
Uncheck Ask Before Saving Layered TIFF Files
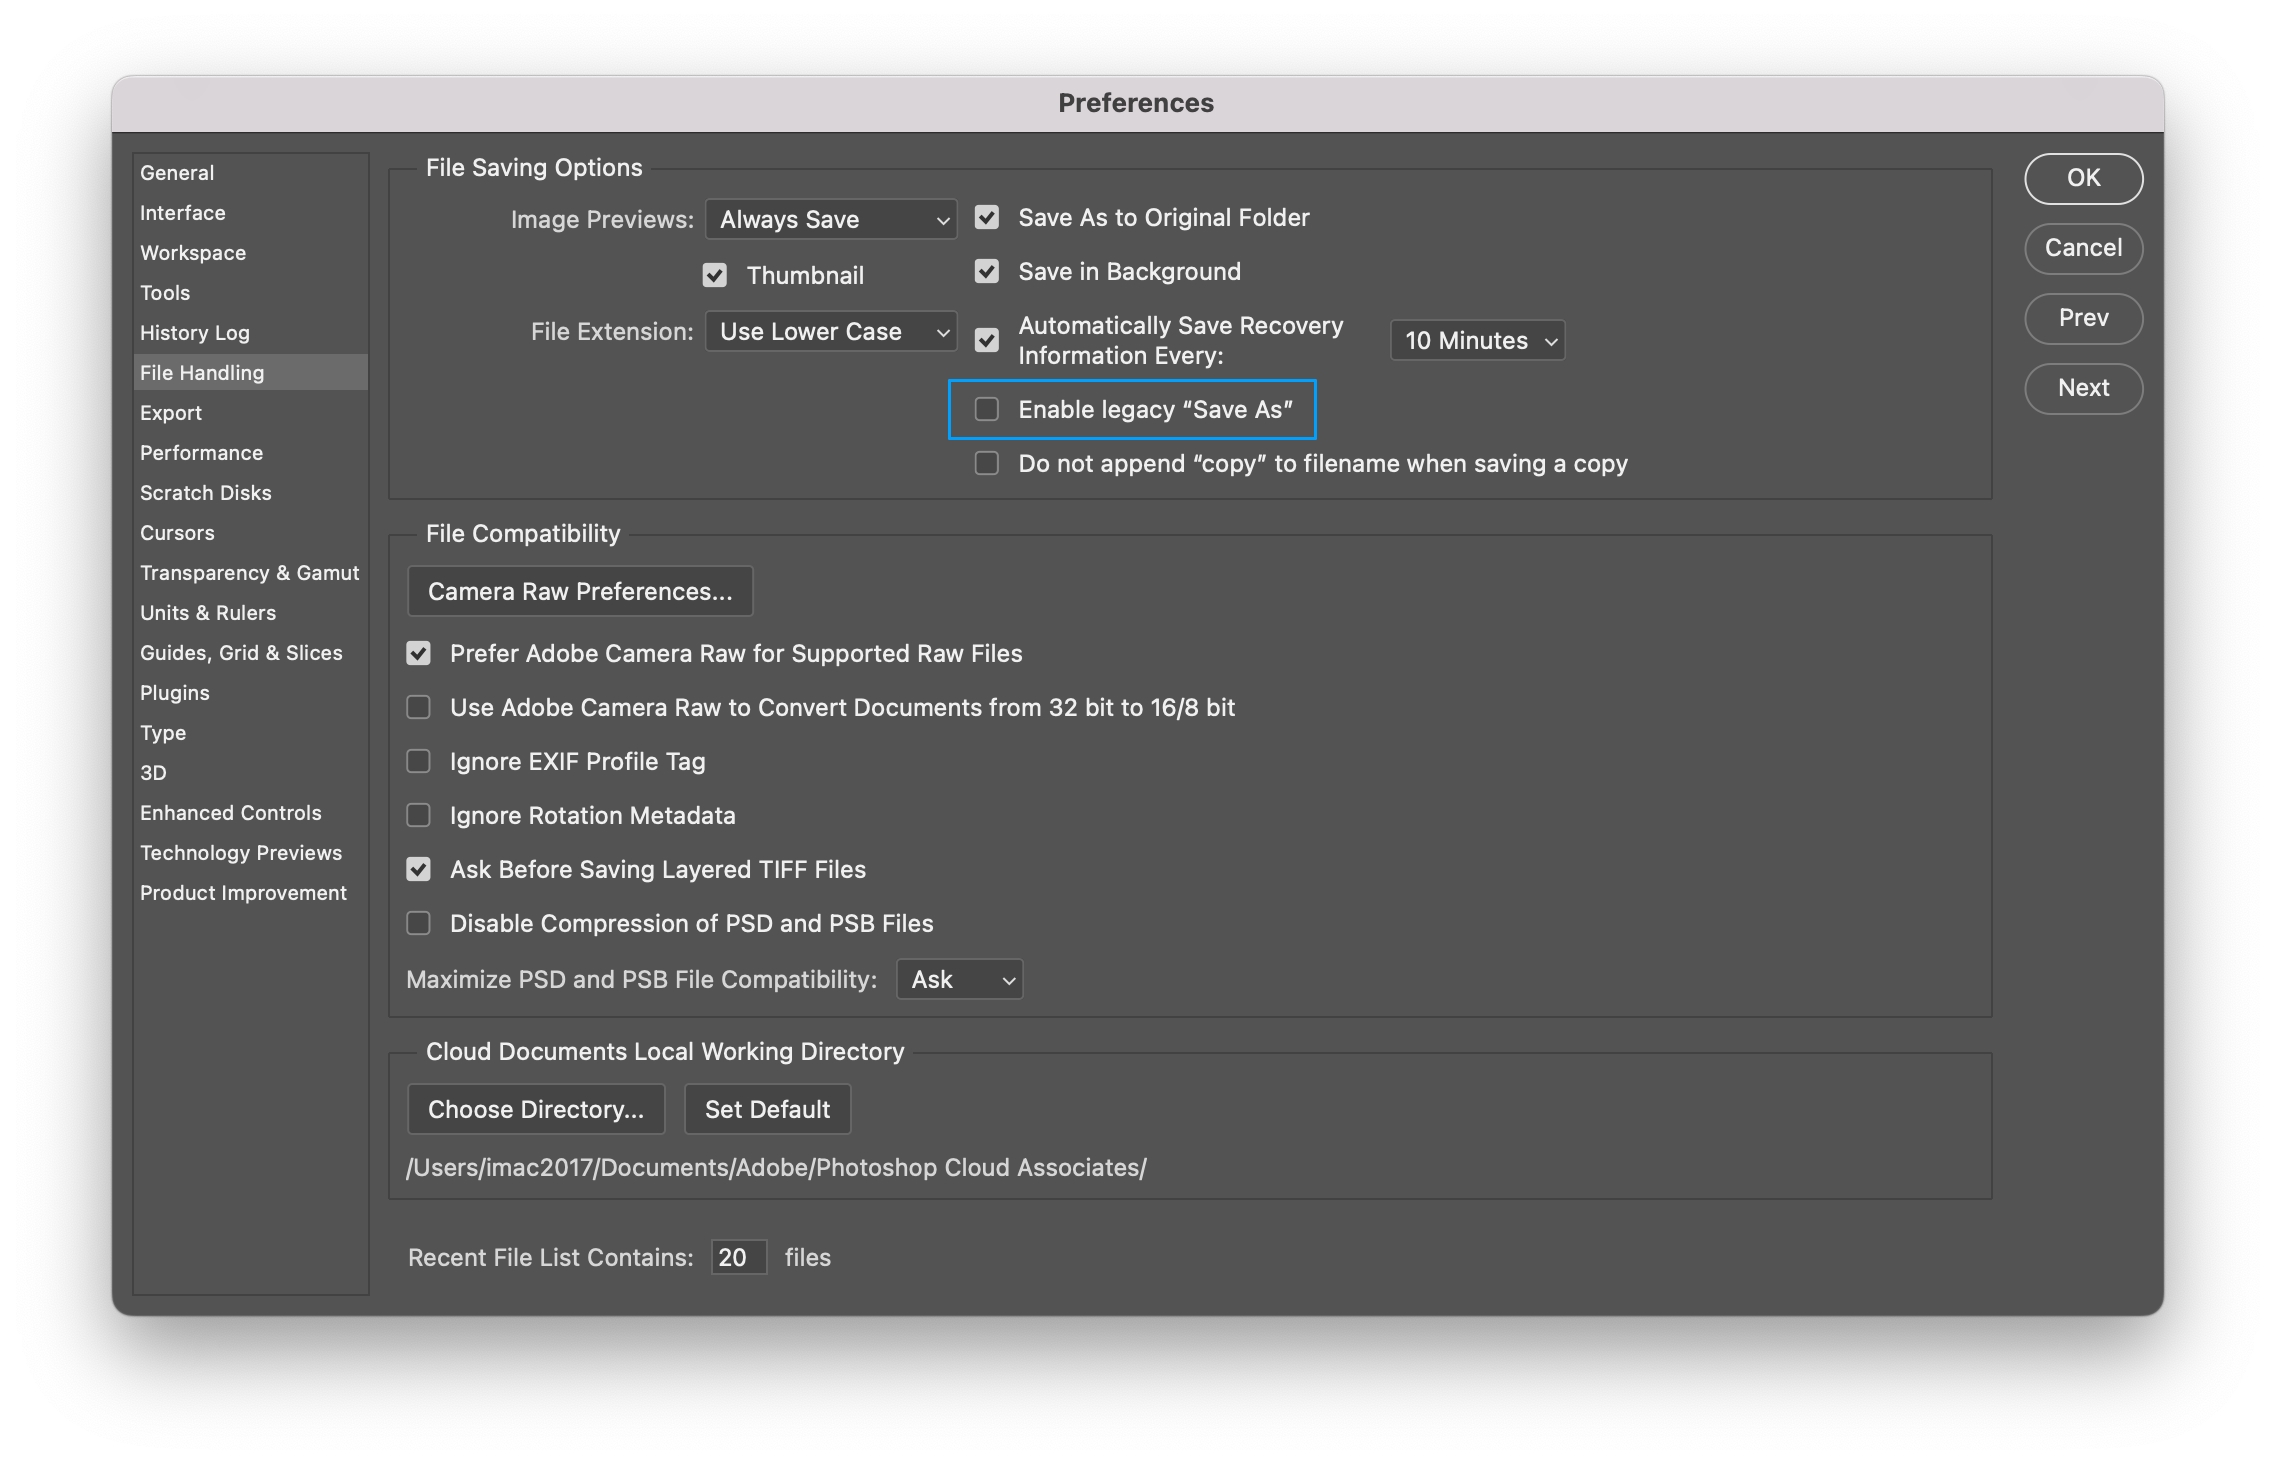pos(418,870)
